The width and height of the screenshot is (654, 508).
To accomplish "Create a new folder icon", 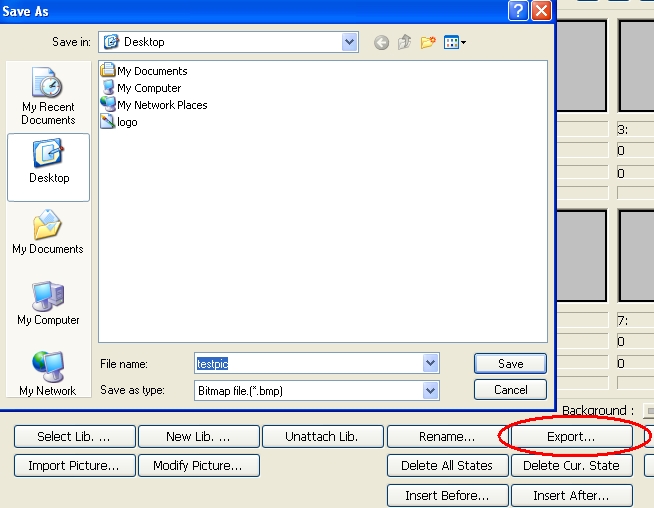I will [428, 42].
